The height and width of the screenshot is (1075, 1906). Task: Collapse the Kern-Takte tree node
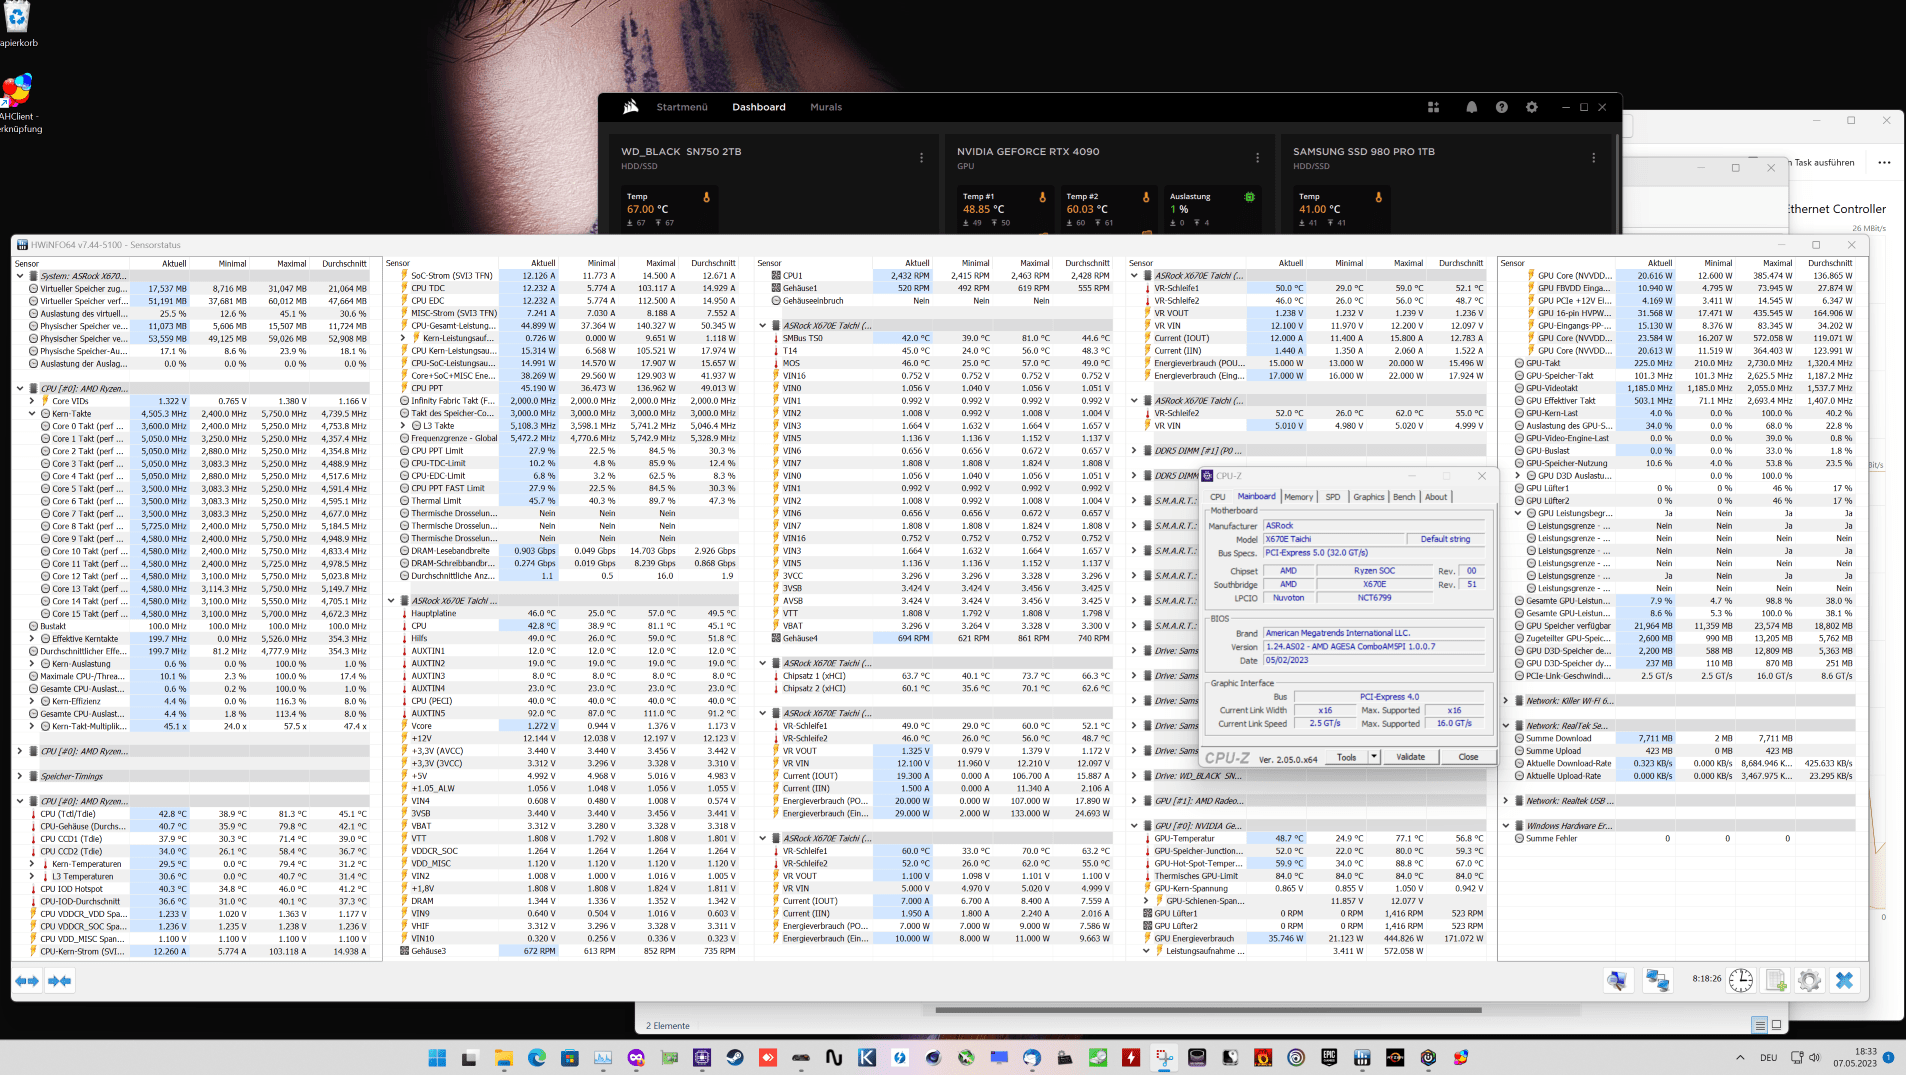click(x=32, y=414)
